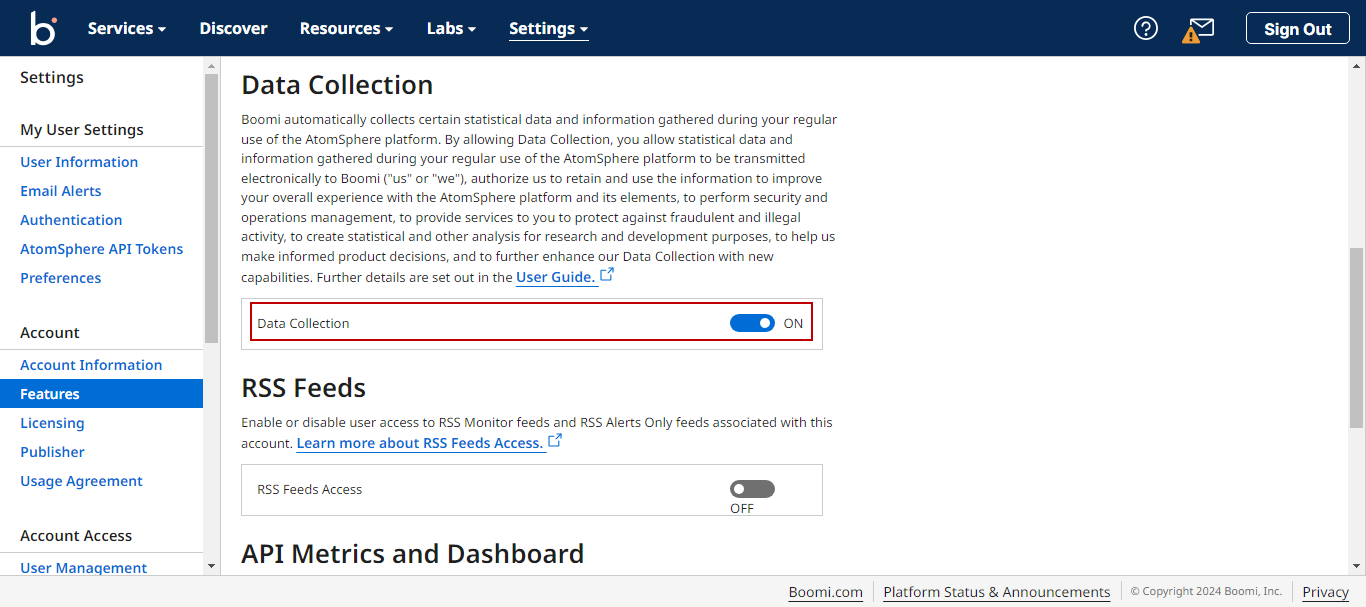Open the Usage Agreement page

click(82, 481)
